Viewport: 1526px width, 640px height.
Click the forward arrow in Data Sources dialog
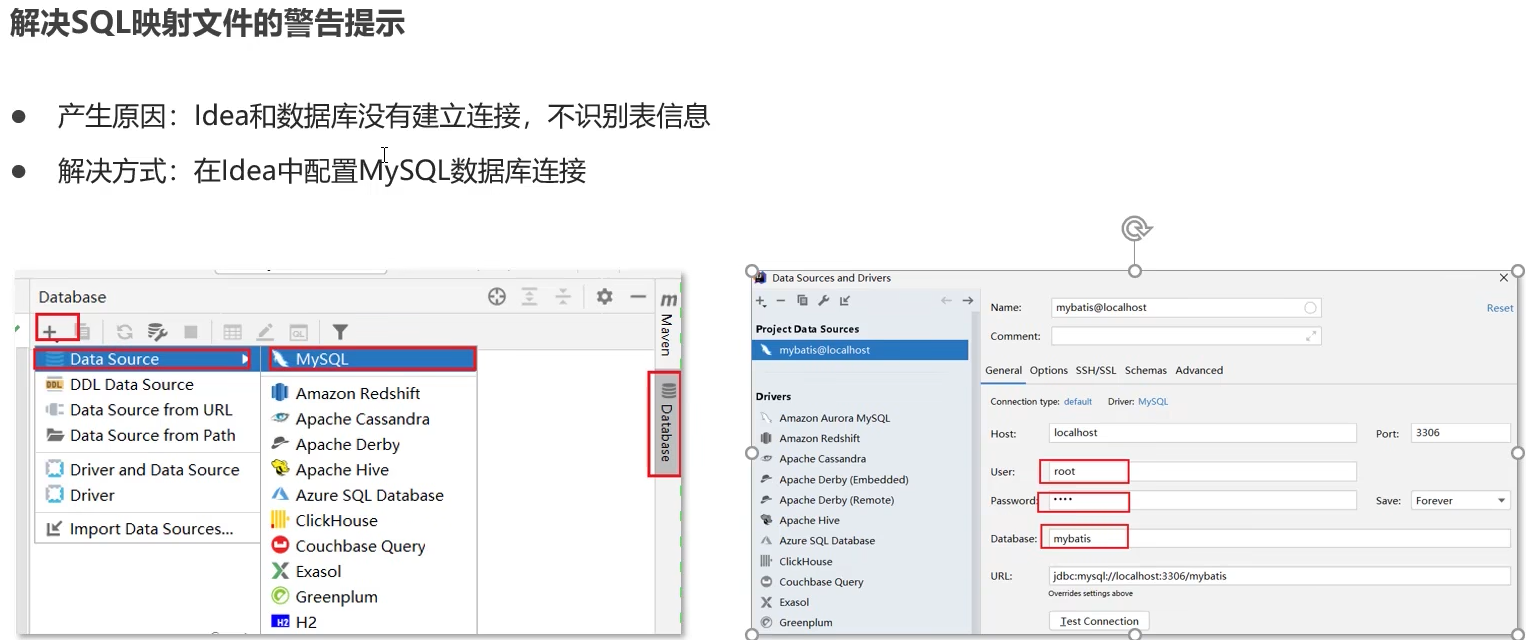tap(967, 301)
